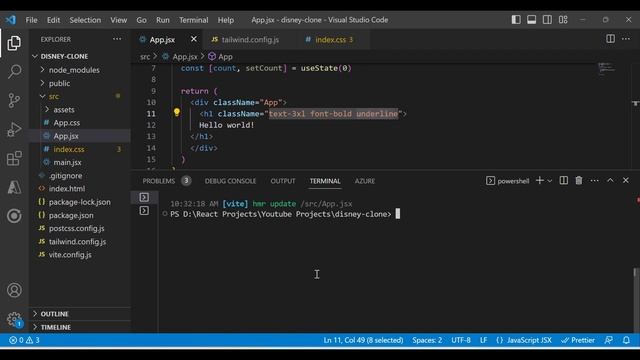Image resolution: width=640 pixels, height=360 pixels.
Task: Open the Run and Debug view
Action: point(14,129)
